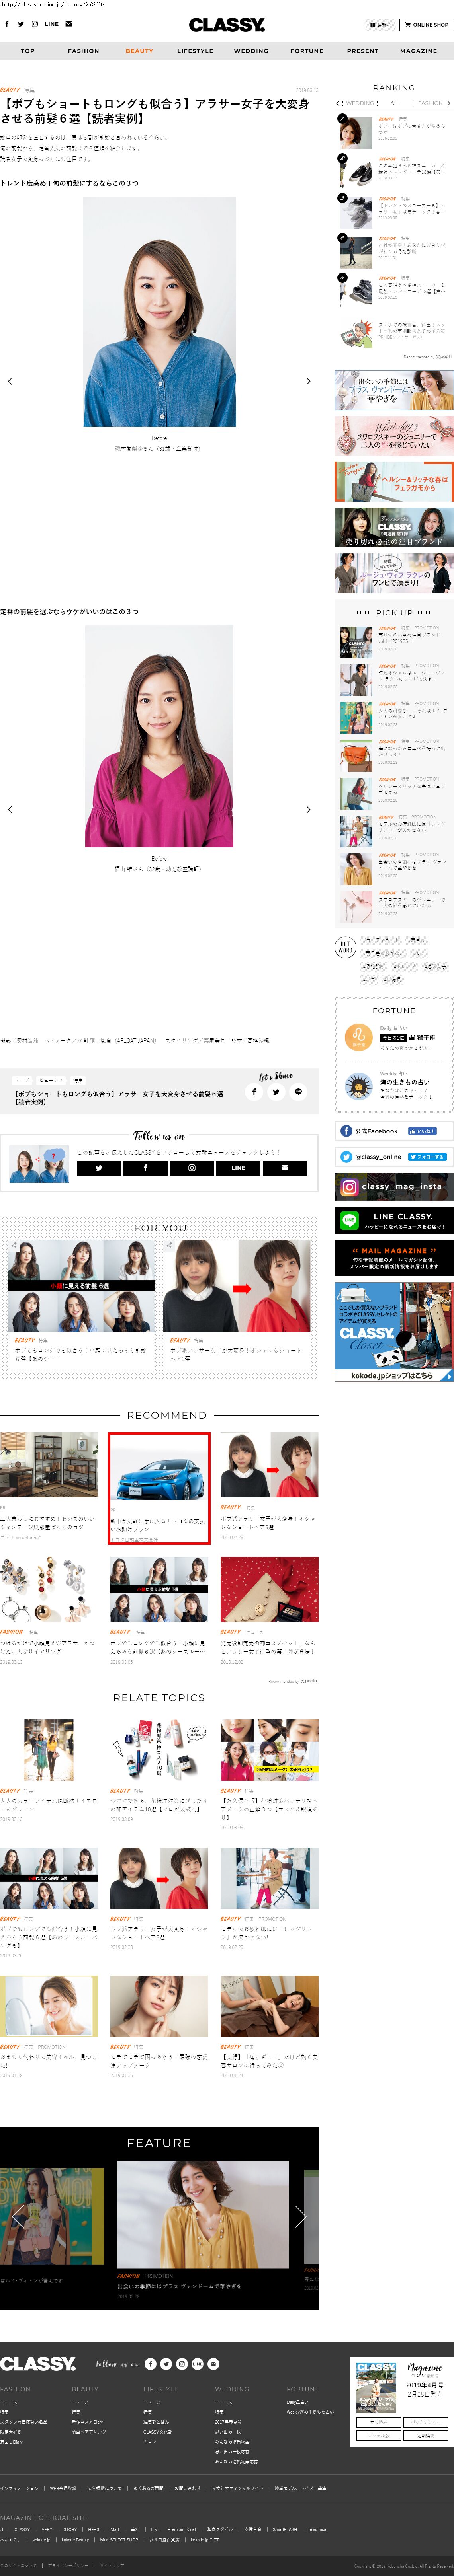
Task: Share on LINE under Let's Share
Action: pyautogui.click(x=298, y=1092)
